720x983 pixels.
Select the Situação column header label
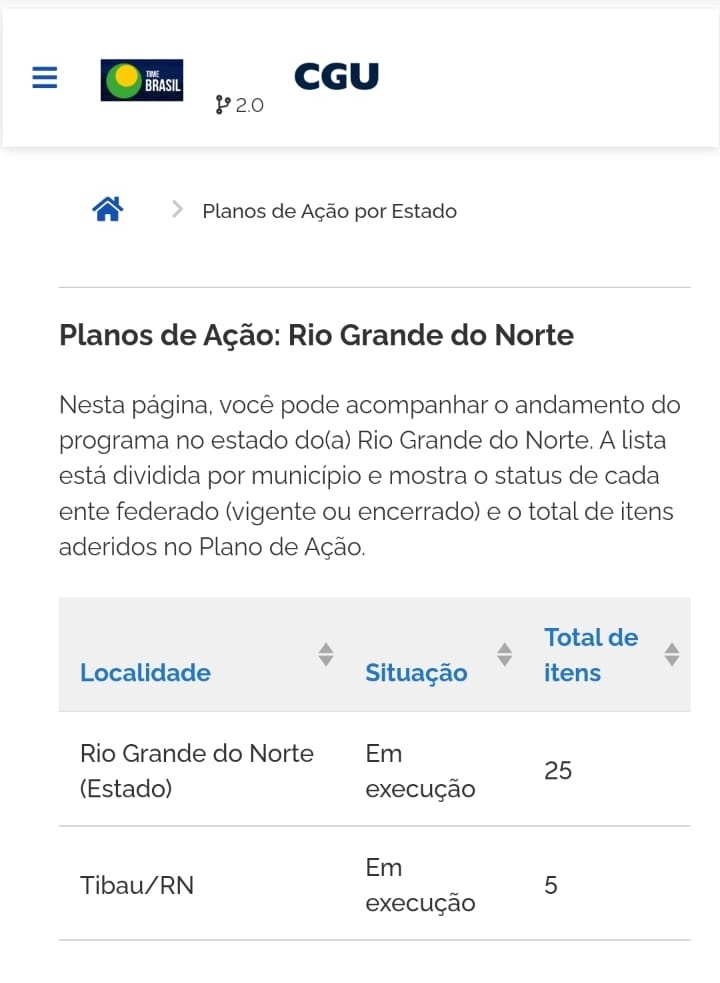pos(416,672)
